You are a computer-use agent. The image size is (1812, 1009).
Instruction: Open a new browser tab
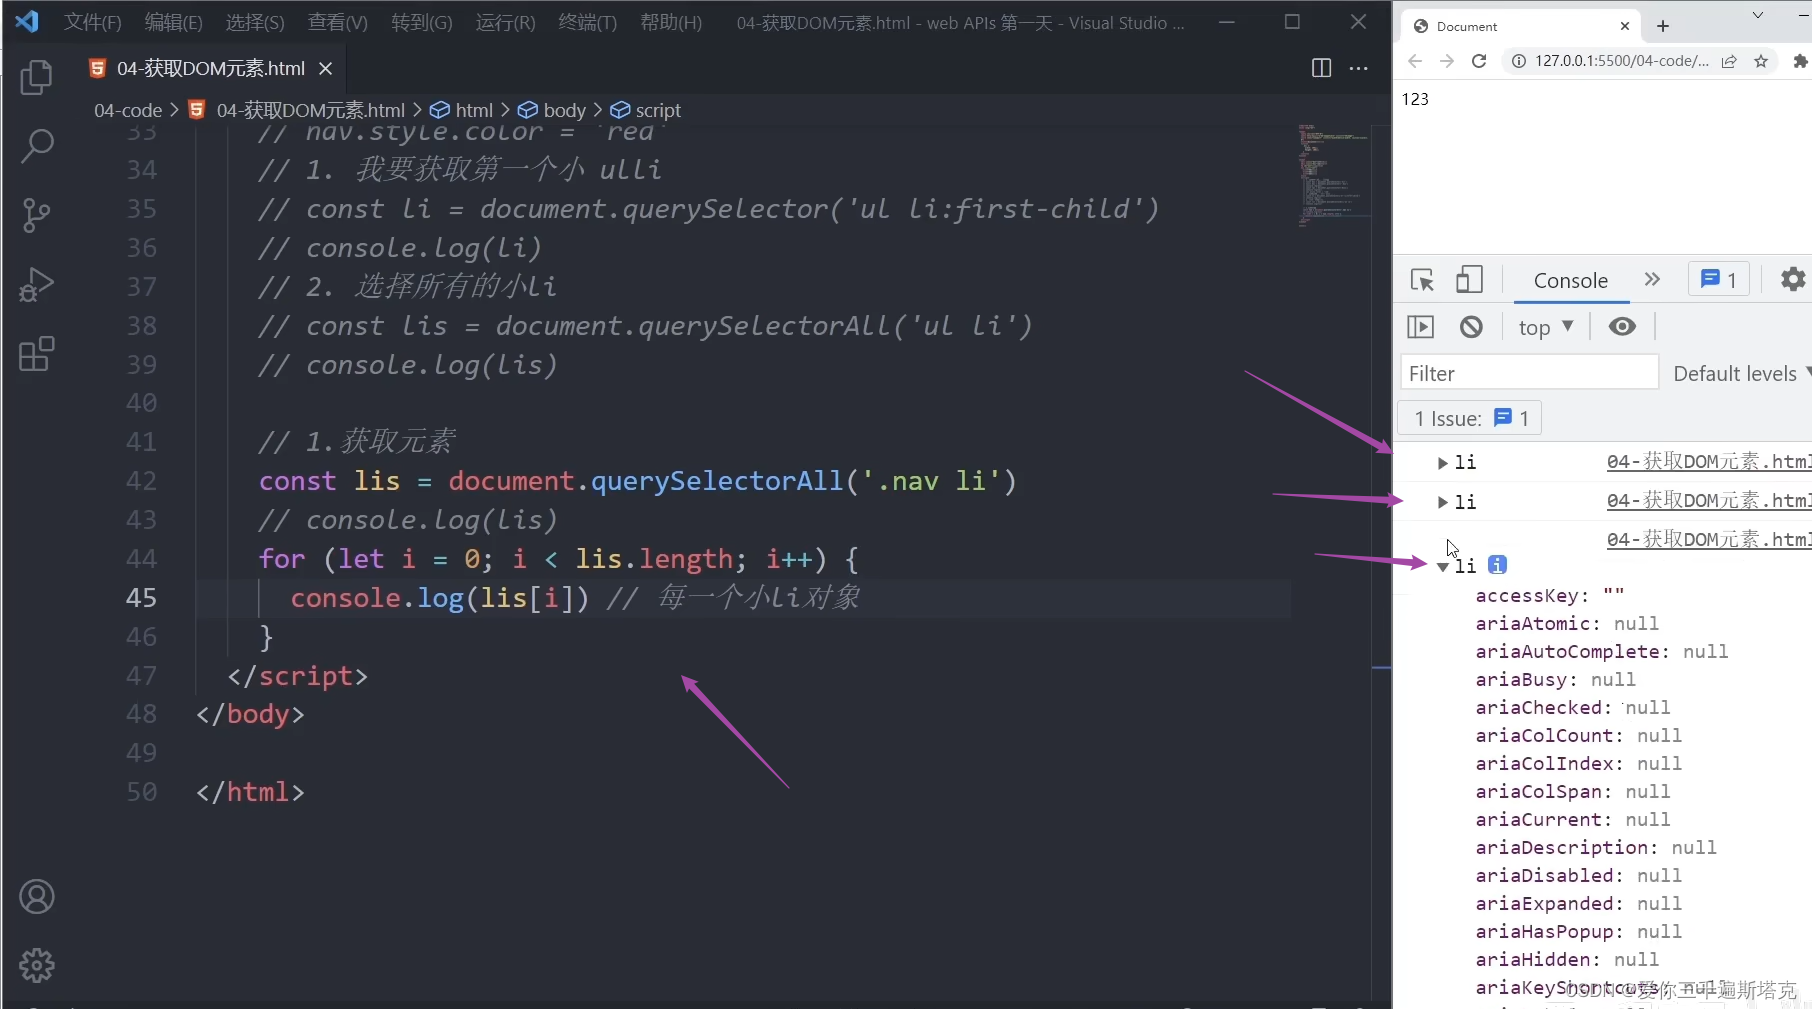point(1663,26)
